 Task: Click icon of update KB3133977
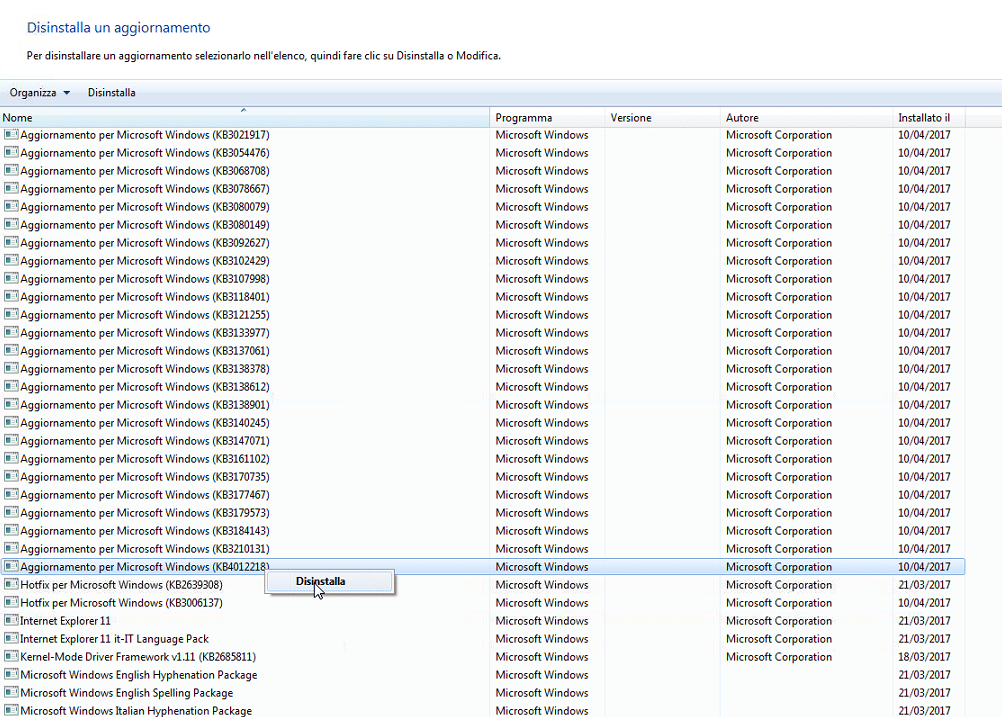(11, 332)
